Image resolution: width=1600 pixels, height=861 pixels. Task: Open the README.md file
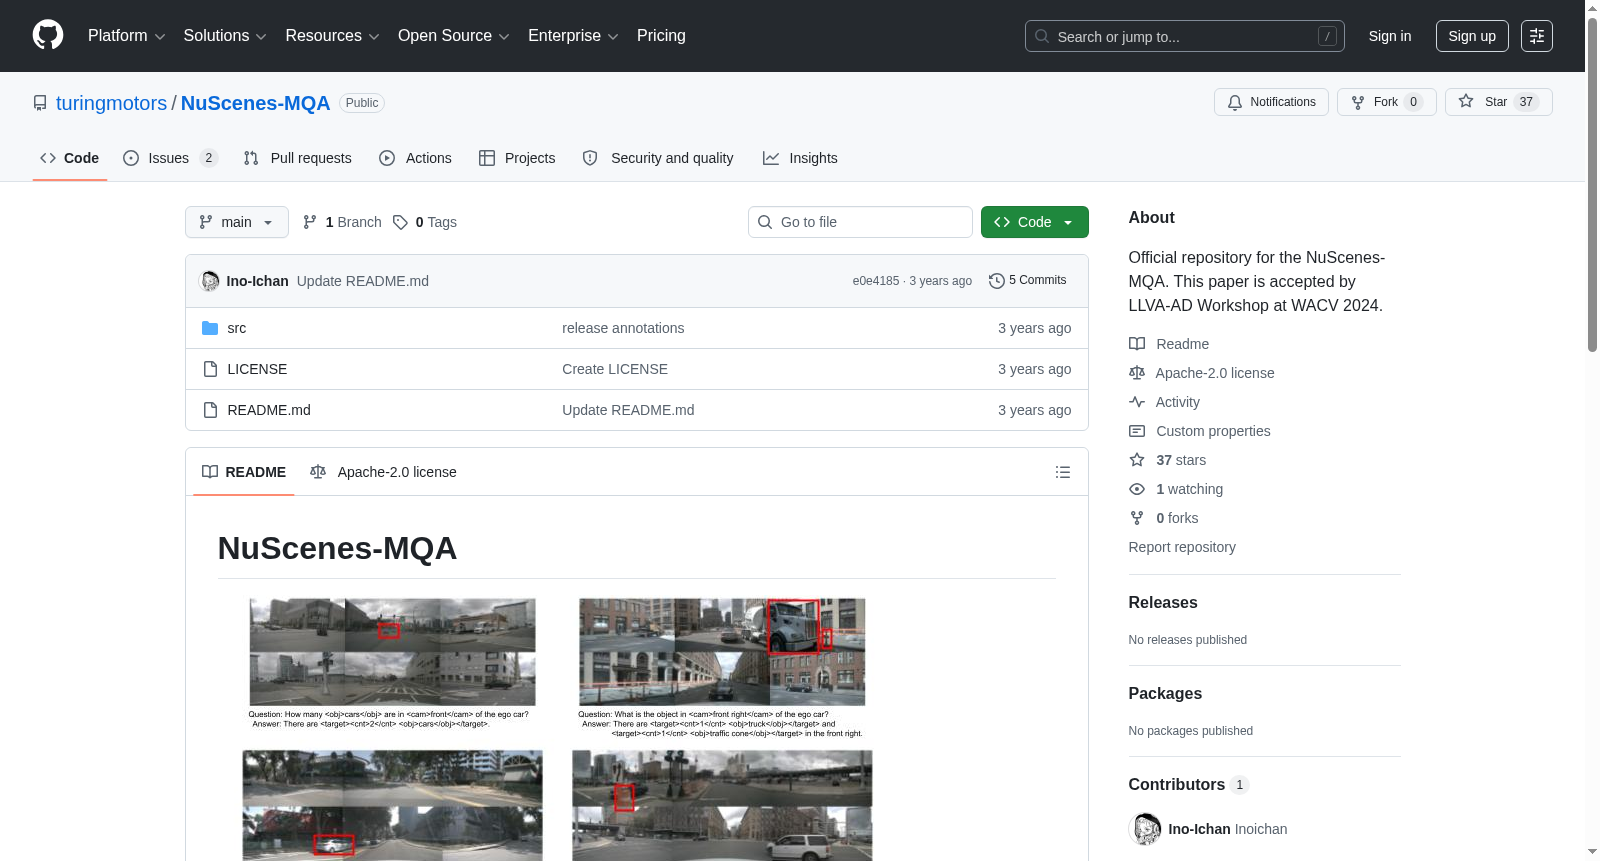pos(269,410)
